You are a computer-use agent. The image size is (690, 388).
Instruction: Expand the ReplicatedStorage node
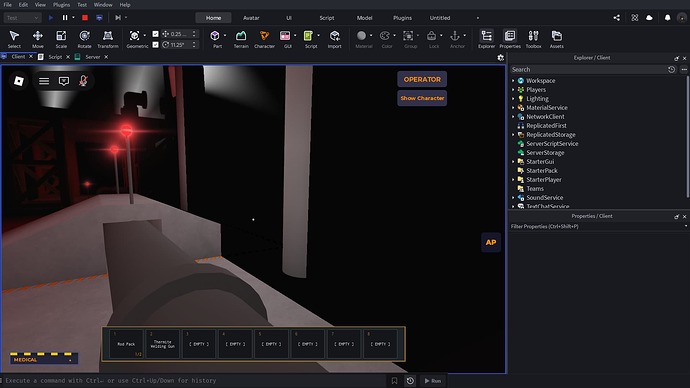[x=513, y=135]
